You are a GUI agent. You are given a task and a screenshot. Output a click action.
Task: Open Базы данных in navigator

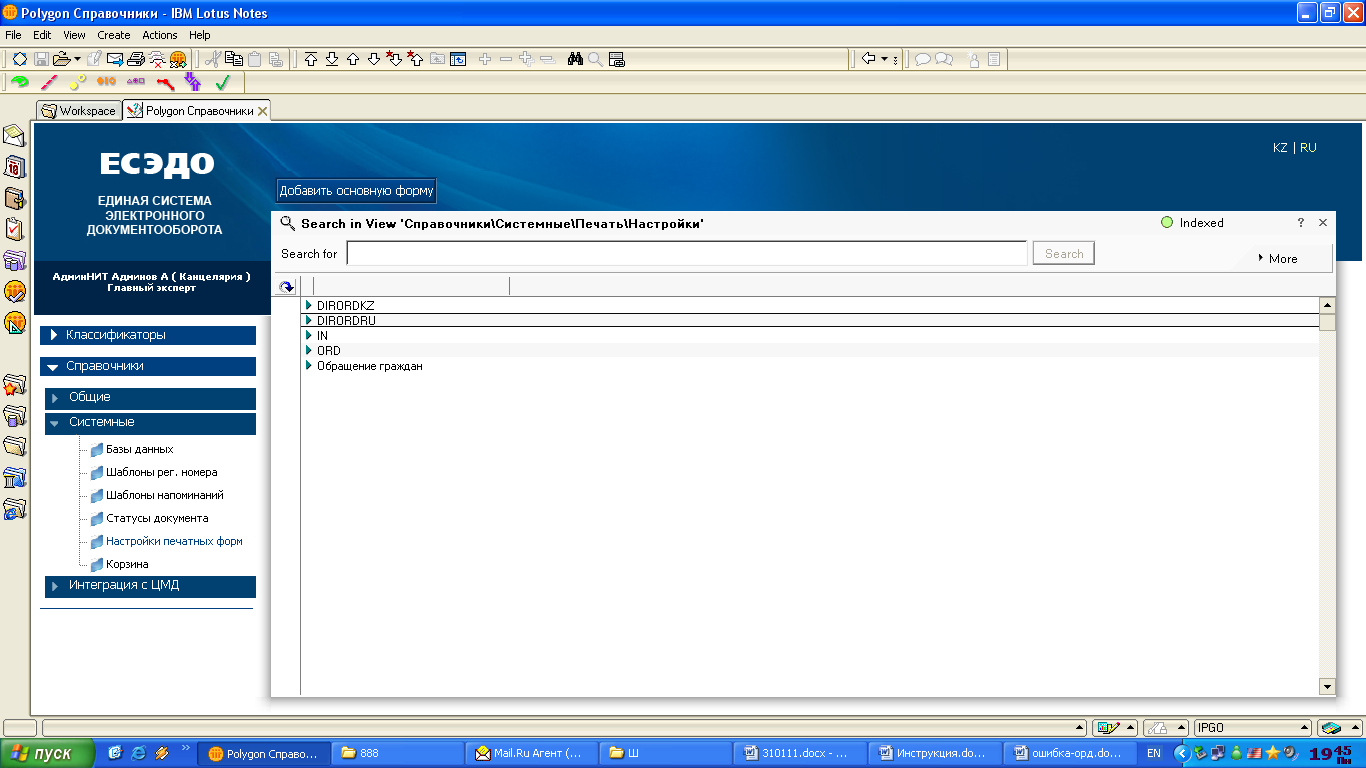pyautogui.click(x=139, y=449)
